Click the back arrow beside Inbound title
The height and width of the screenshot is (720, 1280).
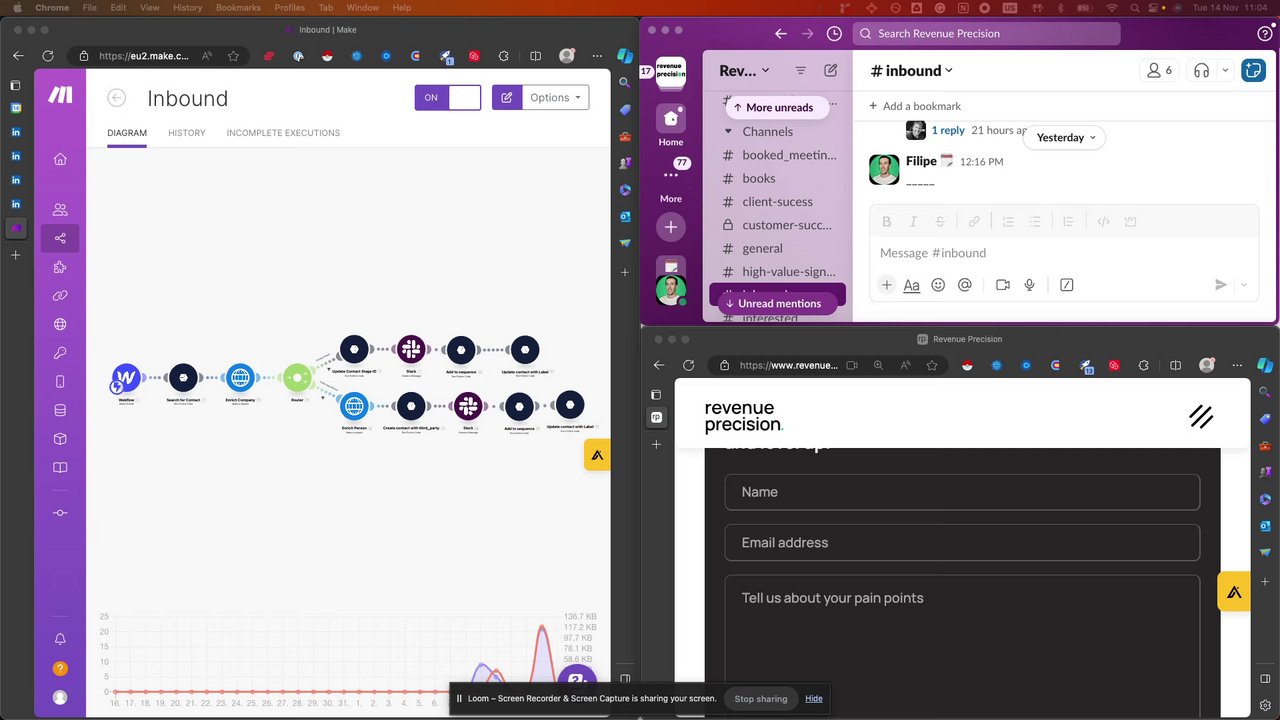[x=117, y=98]
